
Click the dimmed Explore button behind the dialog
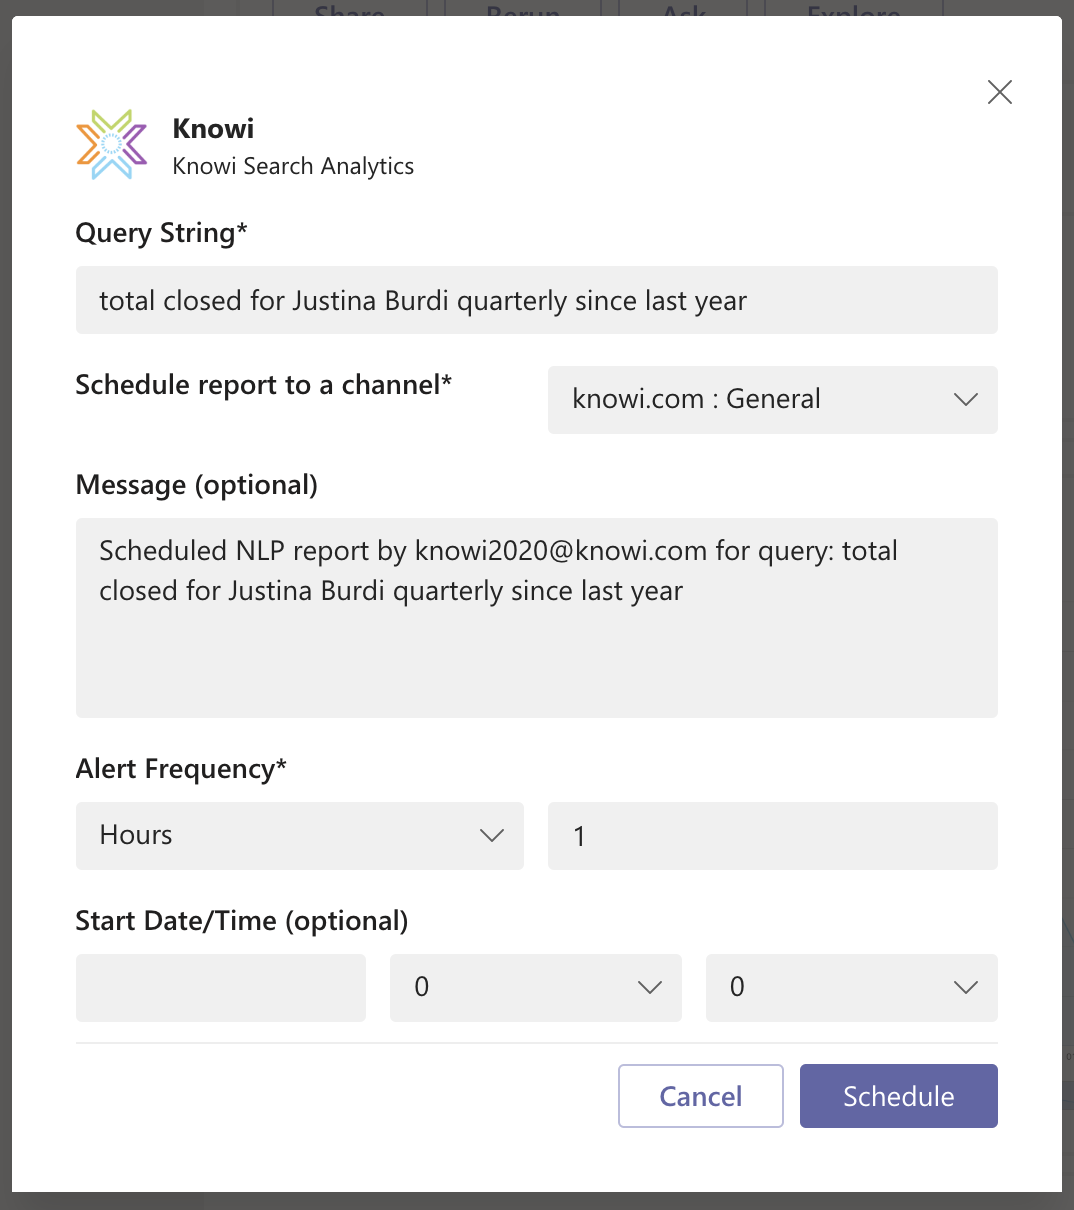click(853, 10)
